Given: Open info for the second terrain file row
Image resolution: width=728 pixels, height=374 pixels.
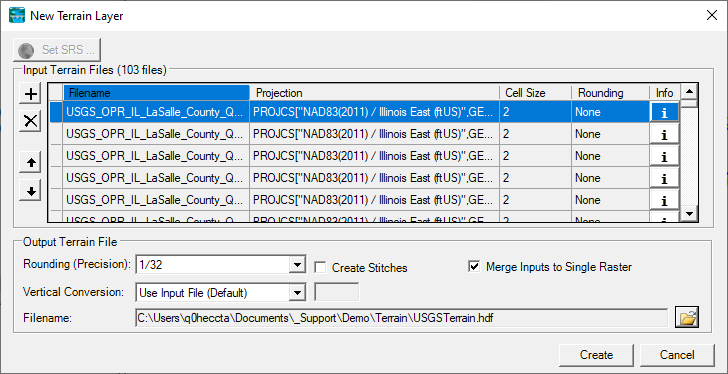Looking at the screenshot, I should (x=664, y=135).
